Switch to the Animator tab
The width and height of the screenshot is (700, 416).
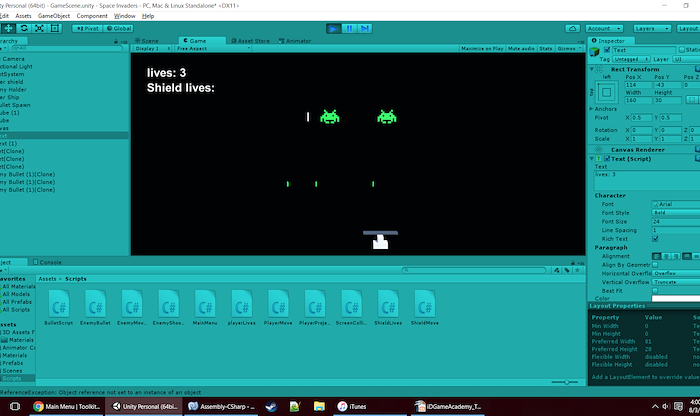(295, 41)
